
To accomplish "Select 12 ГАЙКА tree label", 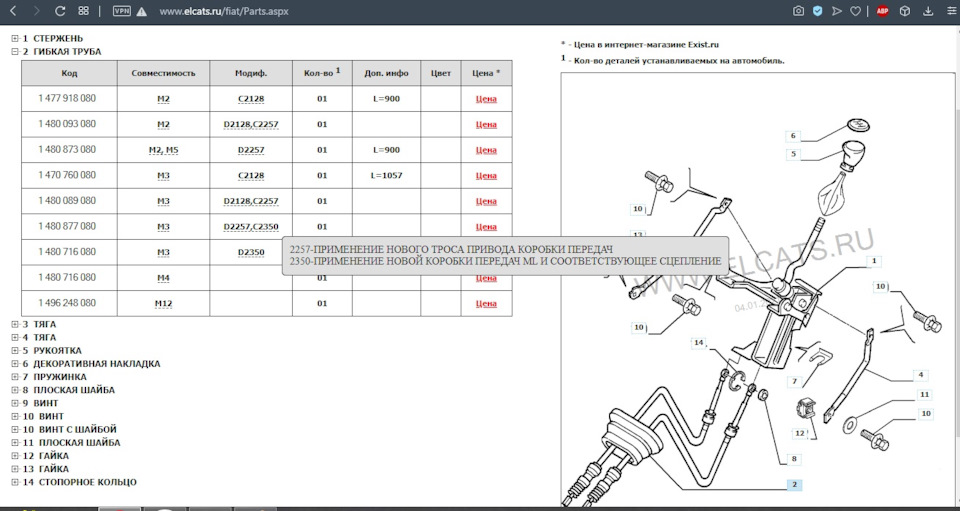I will coord(45,456).
